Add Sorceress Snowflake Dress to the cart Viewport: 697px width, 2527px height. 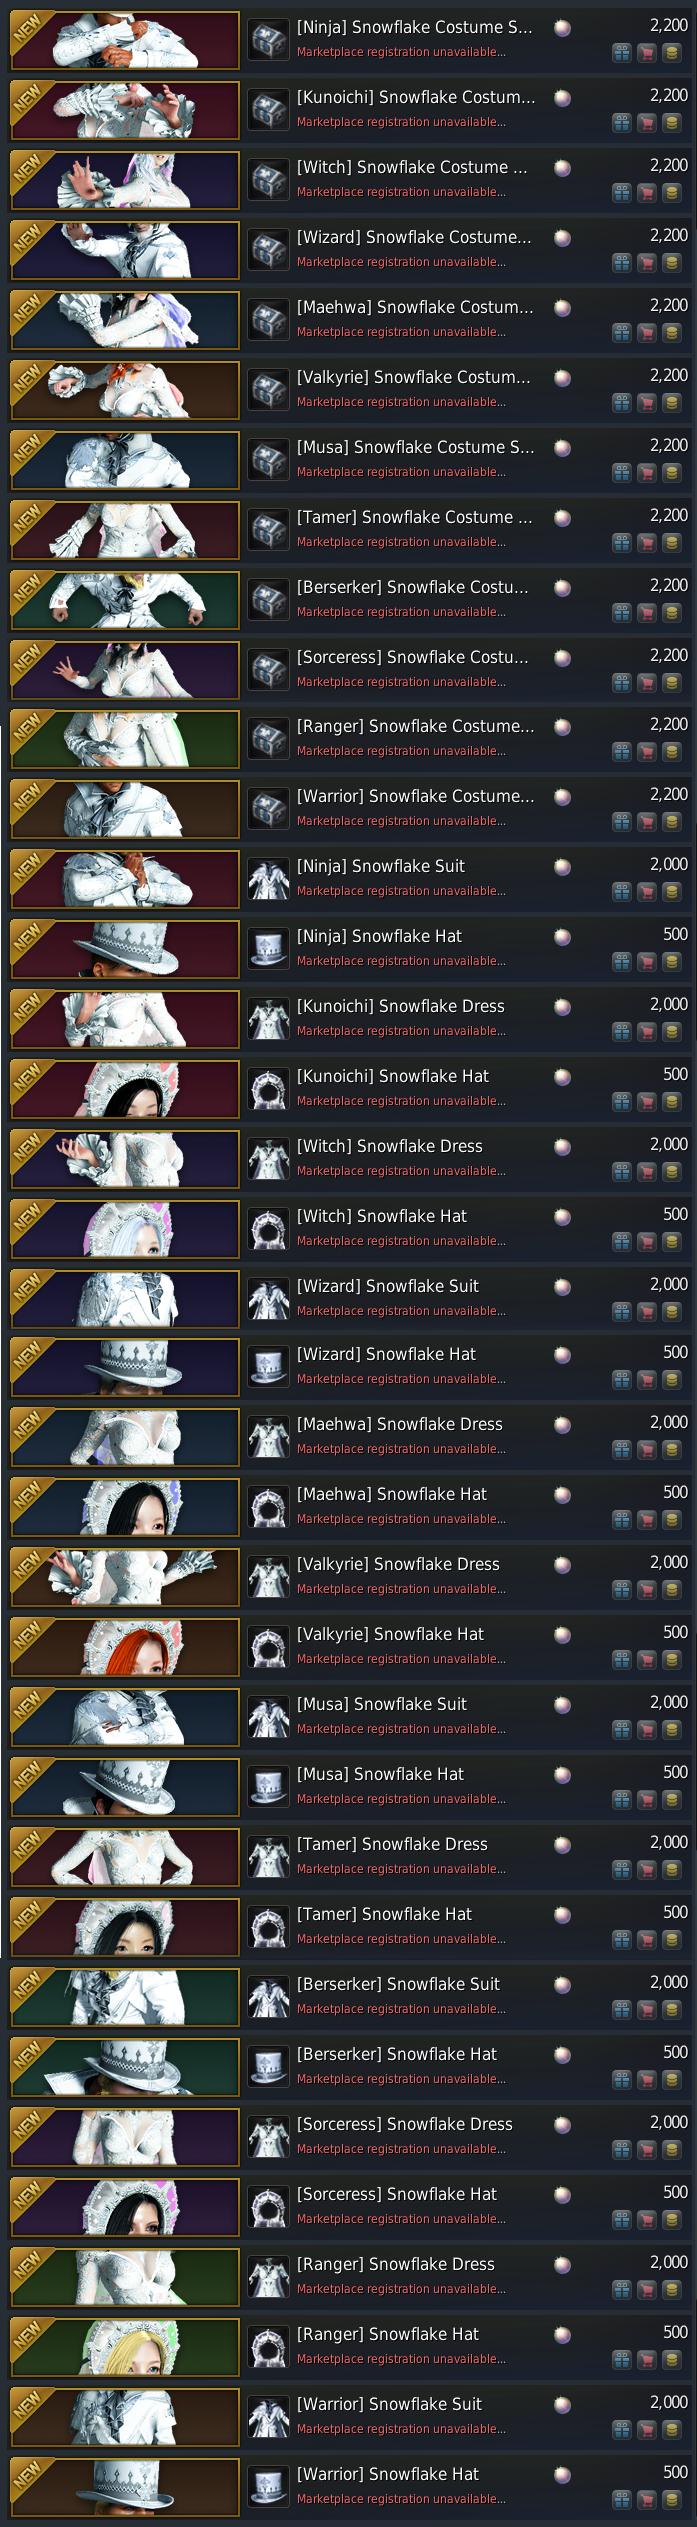(646, 2151)
